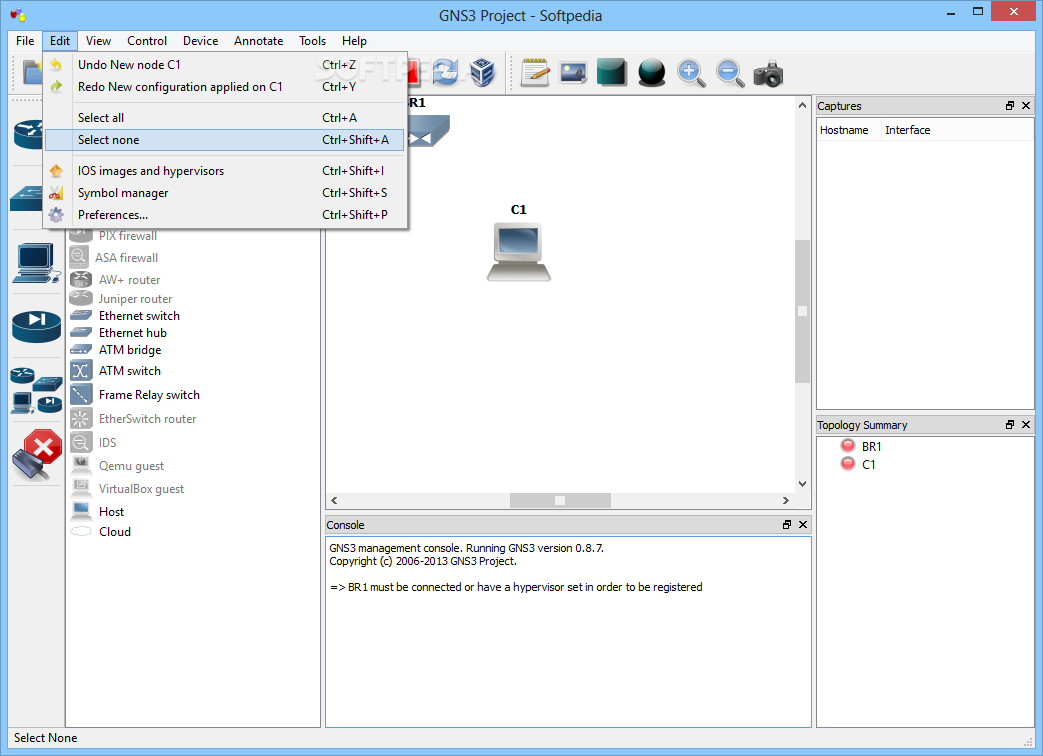
Task: Click the camera screenshot icon
Action: click(x=768, y=73)
